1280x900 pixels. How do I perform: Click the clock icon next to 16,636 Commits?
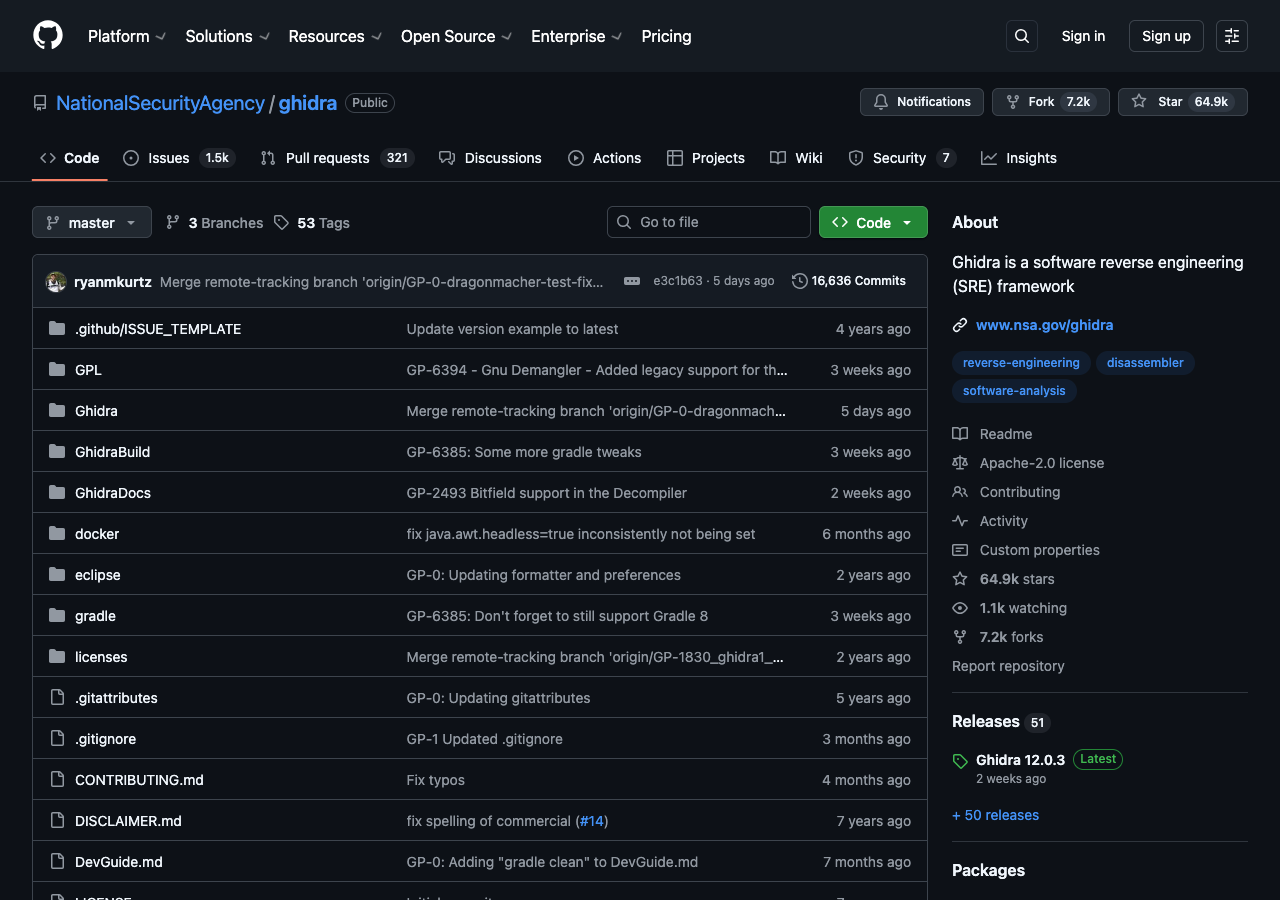tap(799, 281)
